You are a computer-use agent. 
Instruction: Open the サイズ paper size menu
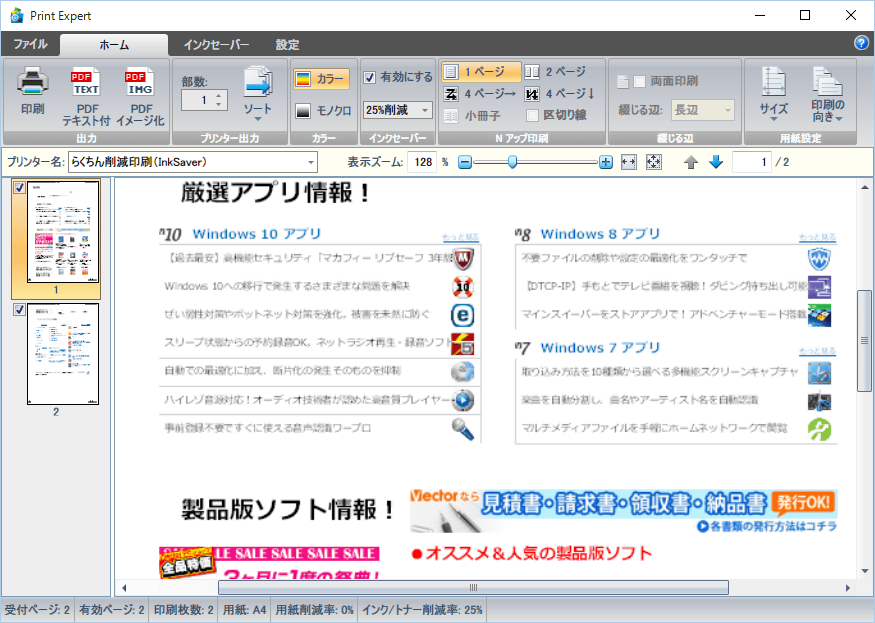773,94
